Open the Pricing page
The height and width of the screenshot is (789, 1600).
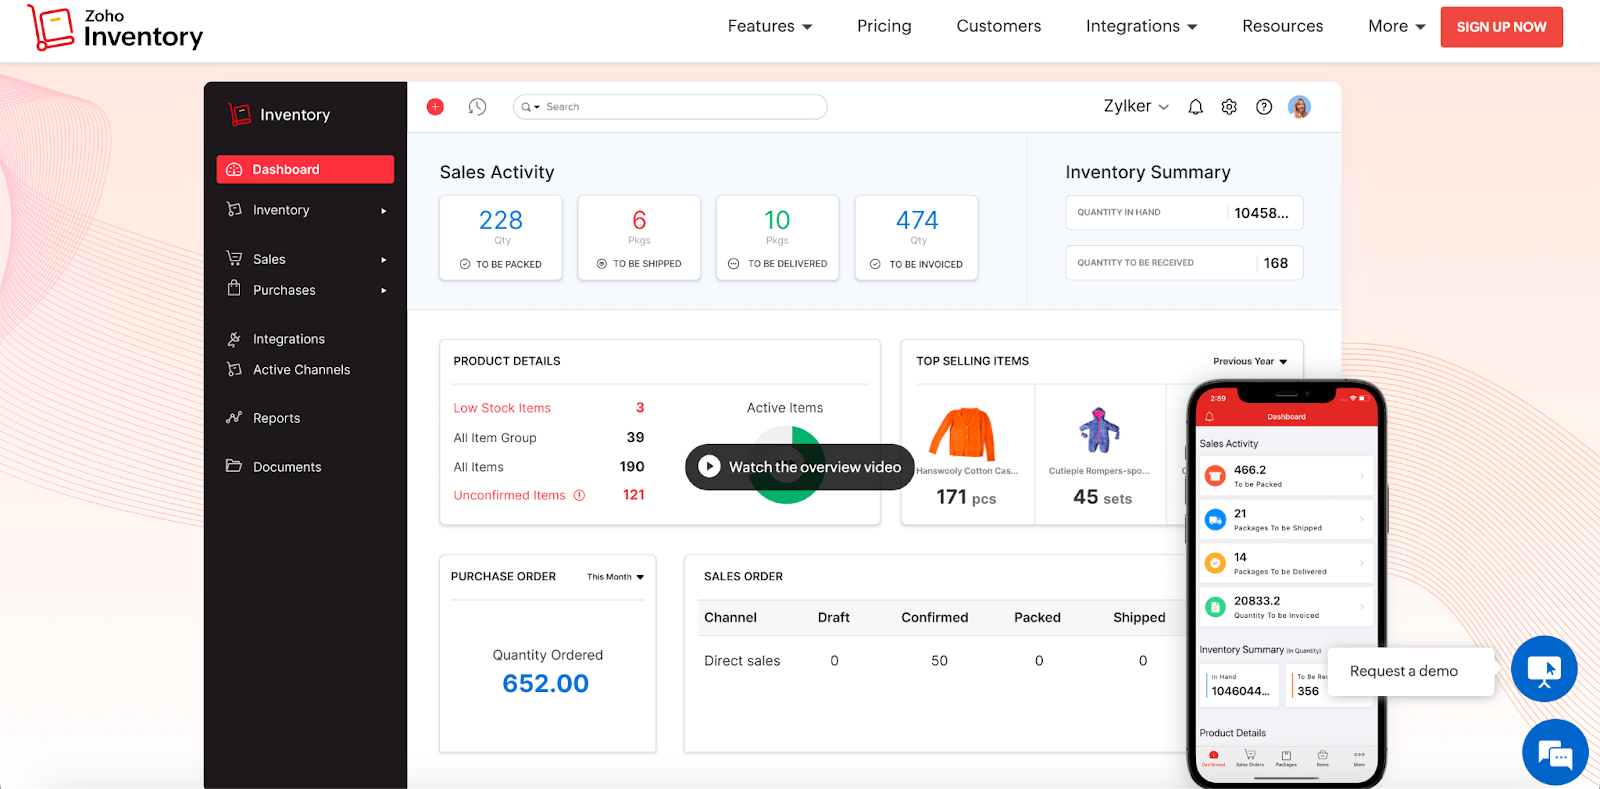tap(884, 26)
